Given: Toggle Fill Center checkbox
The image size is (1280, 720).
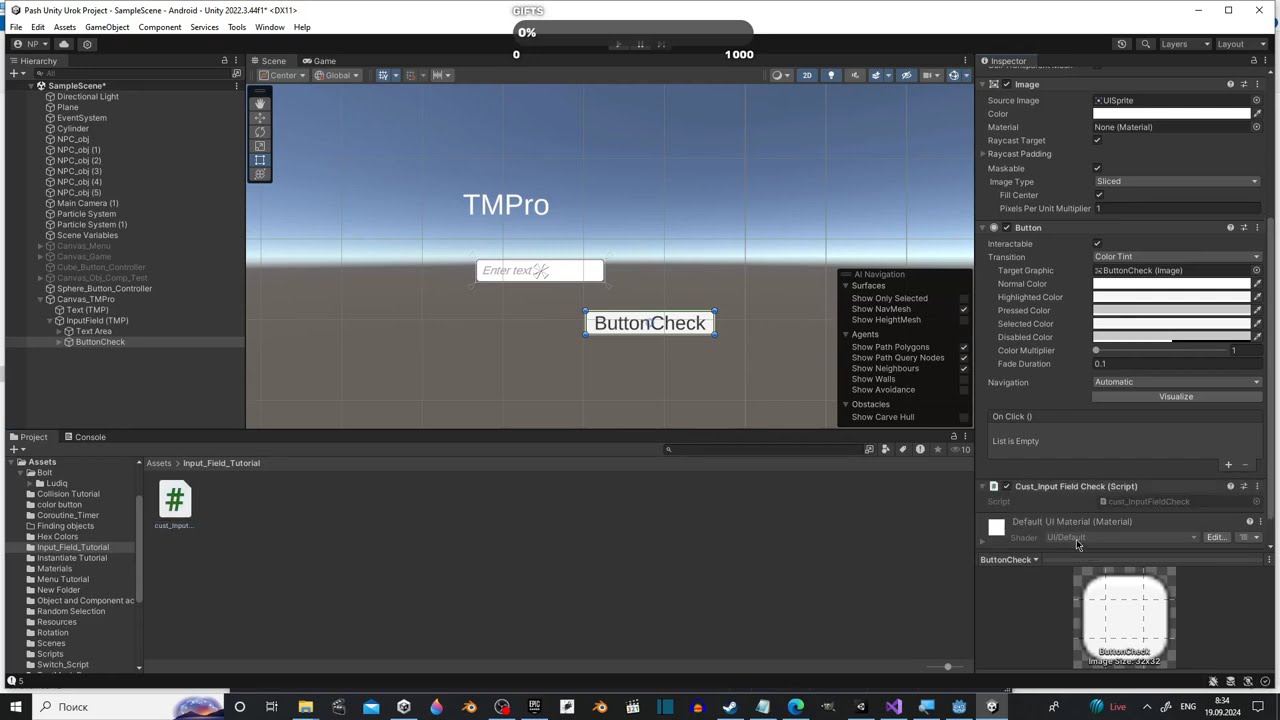Looking at the screenshot, I should coord(1097,195).
